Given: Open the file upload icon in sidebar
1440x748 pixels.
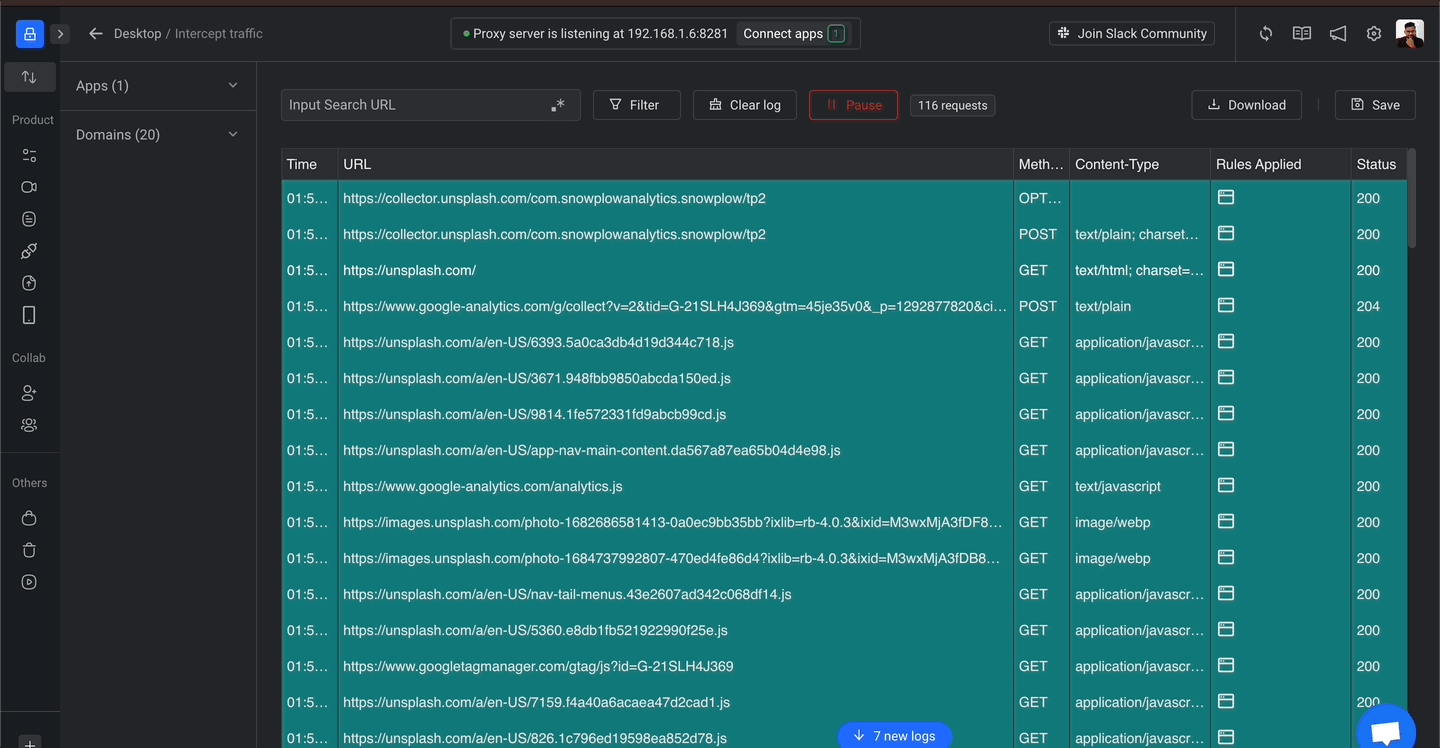Looking at the screenshot, I should coord(29,283).
